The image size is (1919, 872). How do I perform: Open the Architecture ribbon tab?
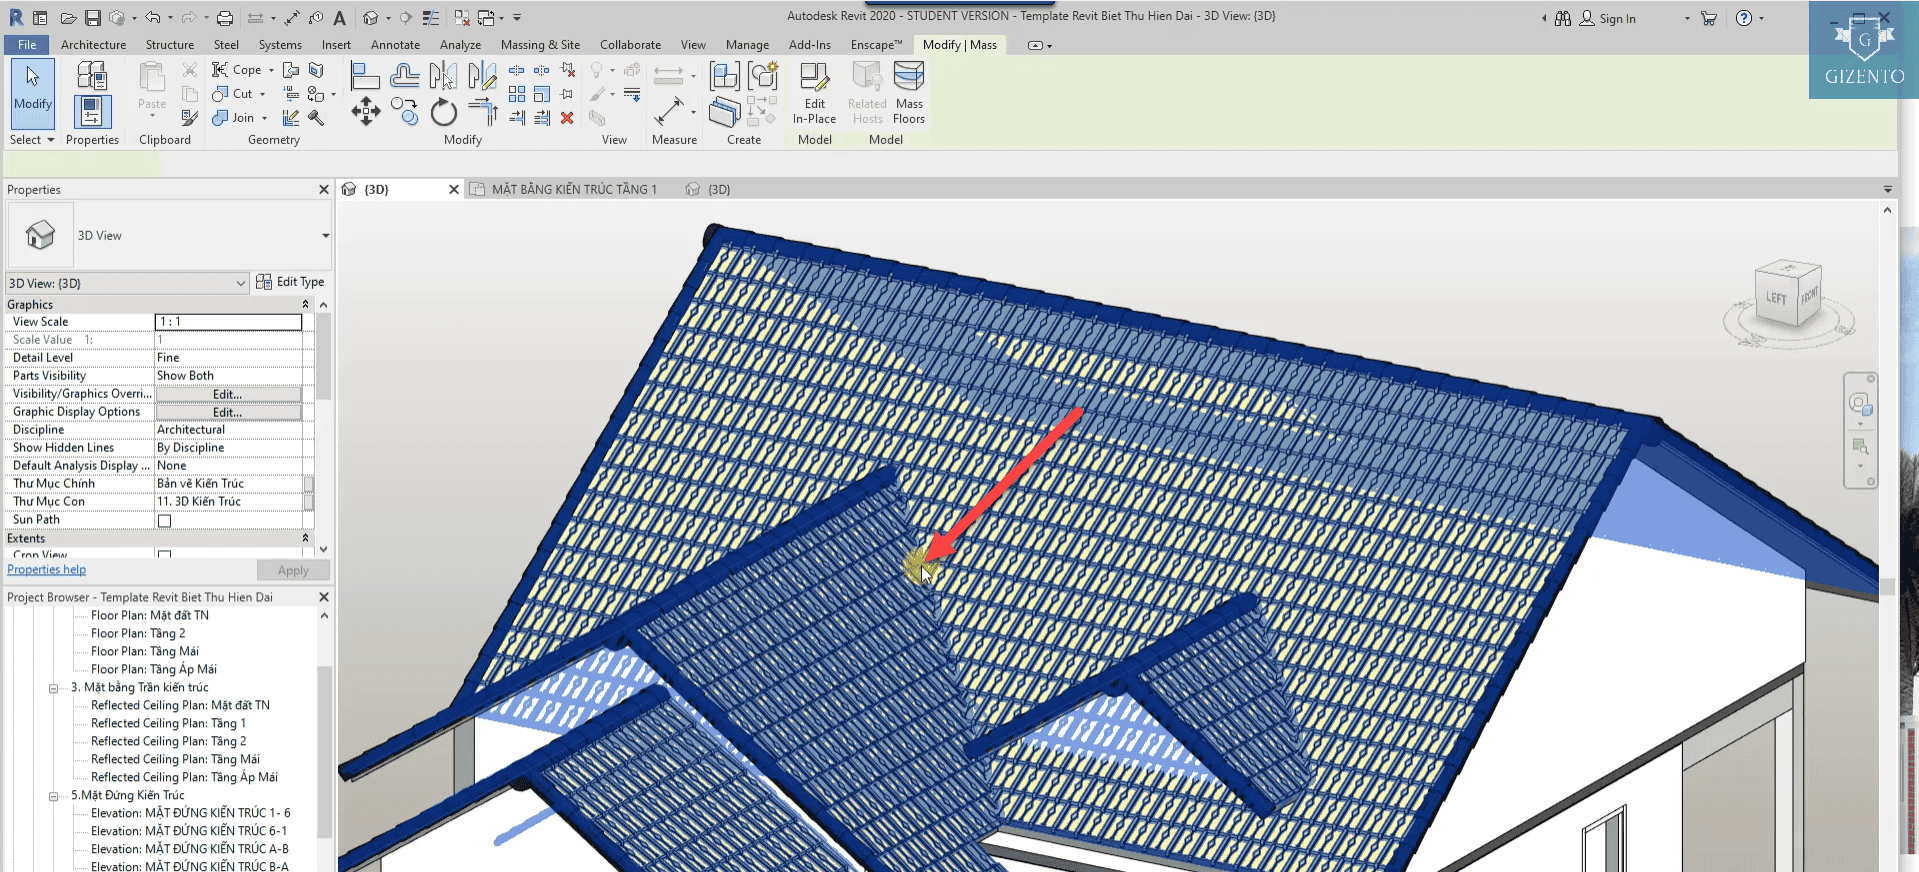pos(93,45)
